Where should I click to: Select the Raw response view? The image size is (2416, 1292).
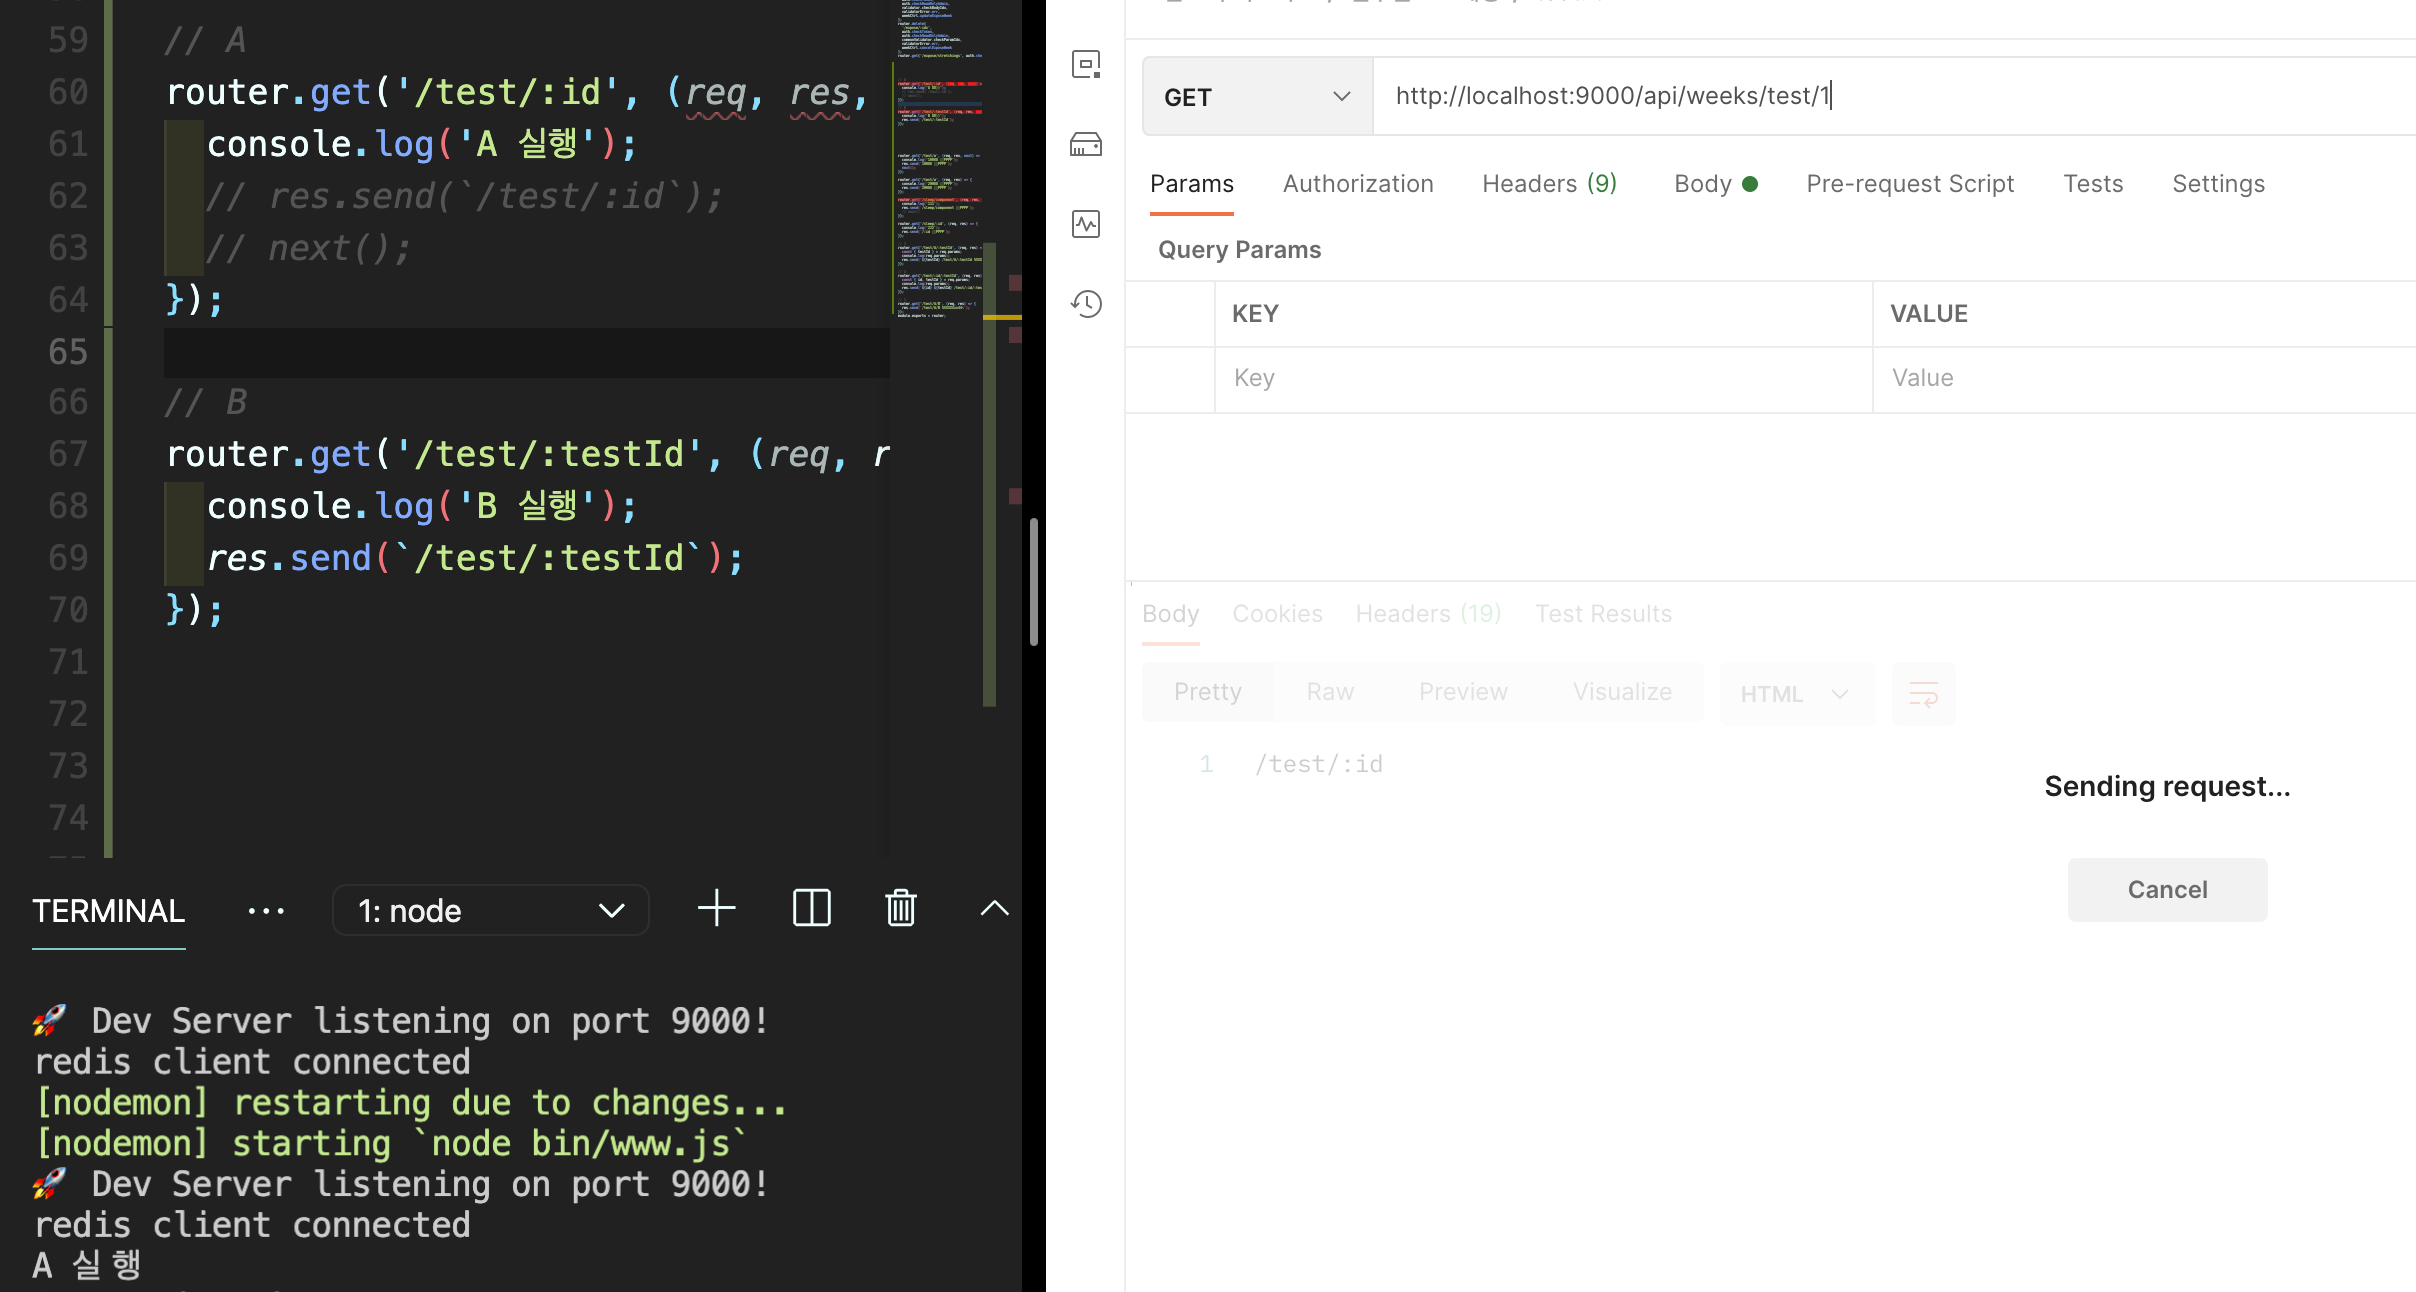pos(1330,692)
